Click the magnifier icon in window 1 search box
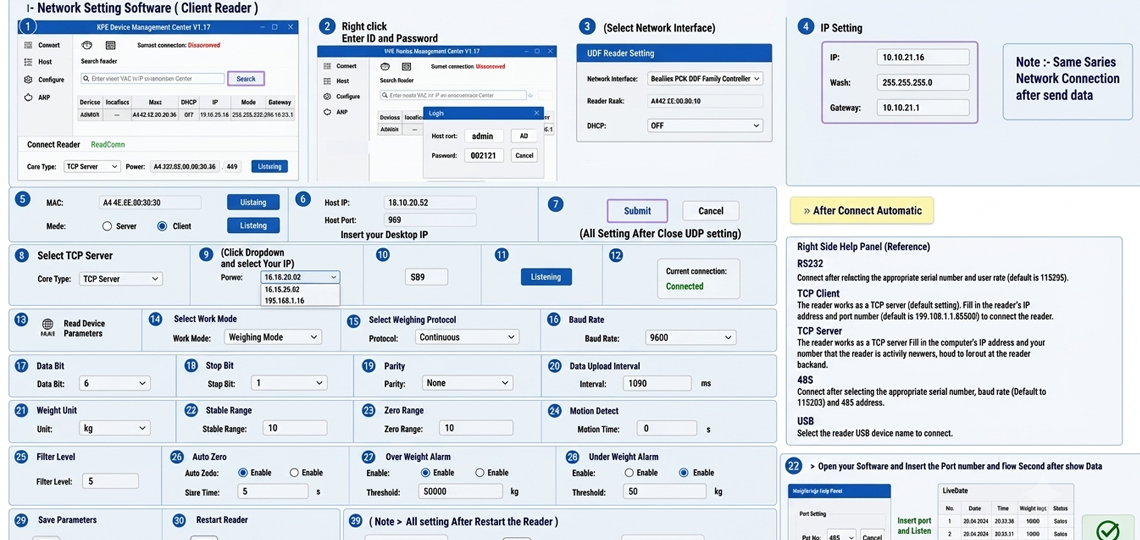 pos(86,78)
